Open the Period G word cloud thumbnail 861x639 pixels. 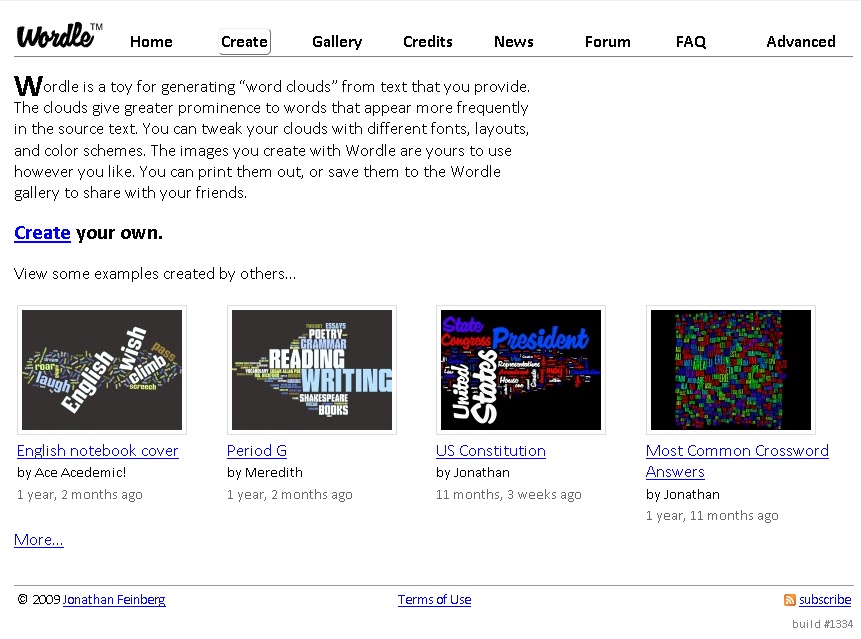tap(312, 370)
